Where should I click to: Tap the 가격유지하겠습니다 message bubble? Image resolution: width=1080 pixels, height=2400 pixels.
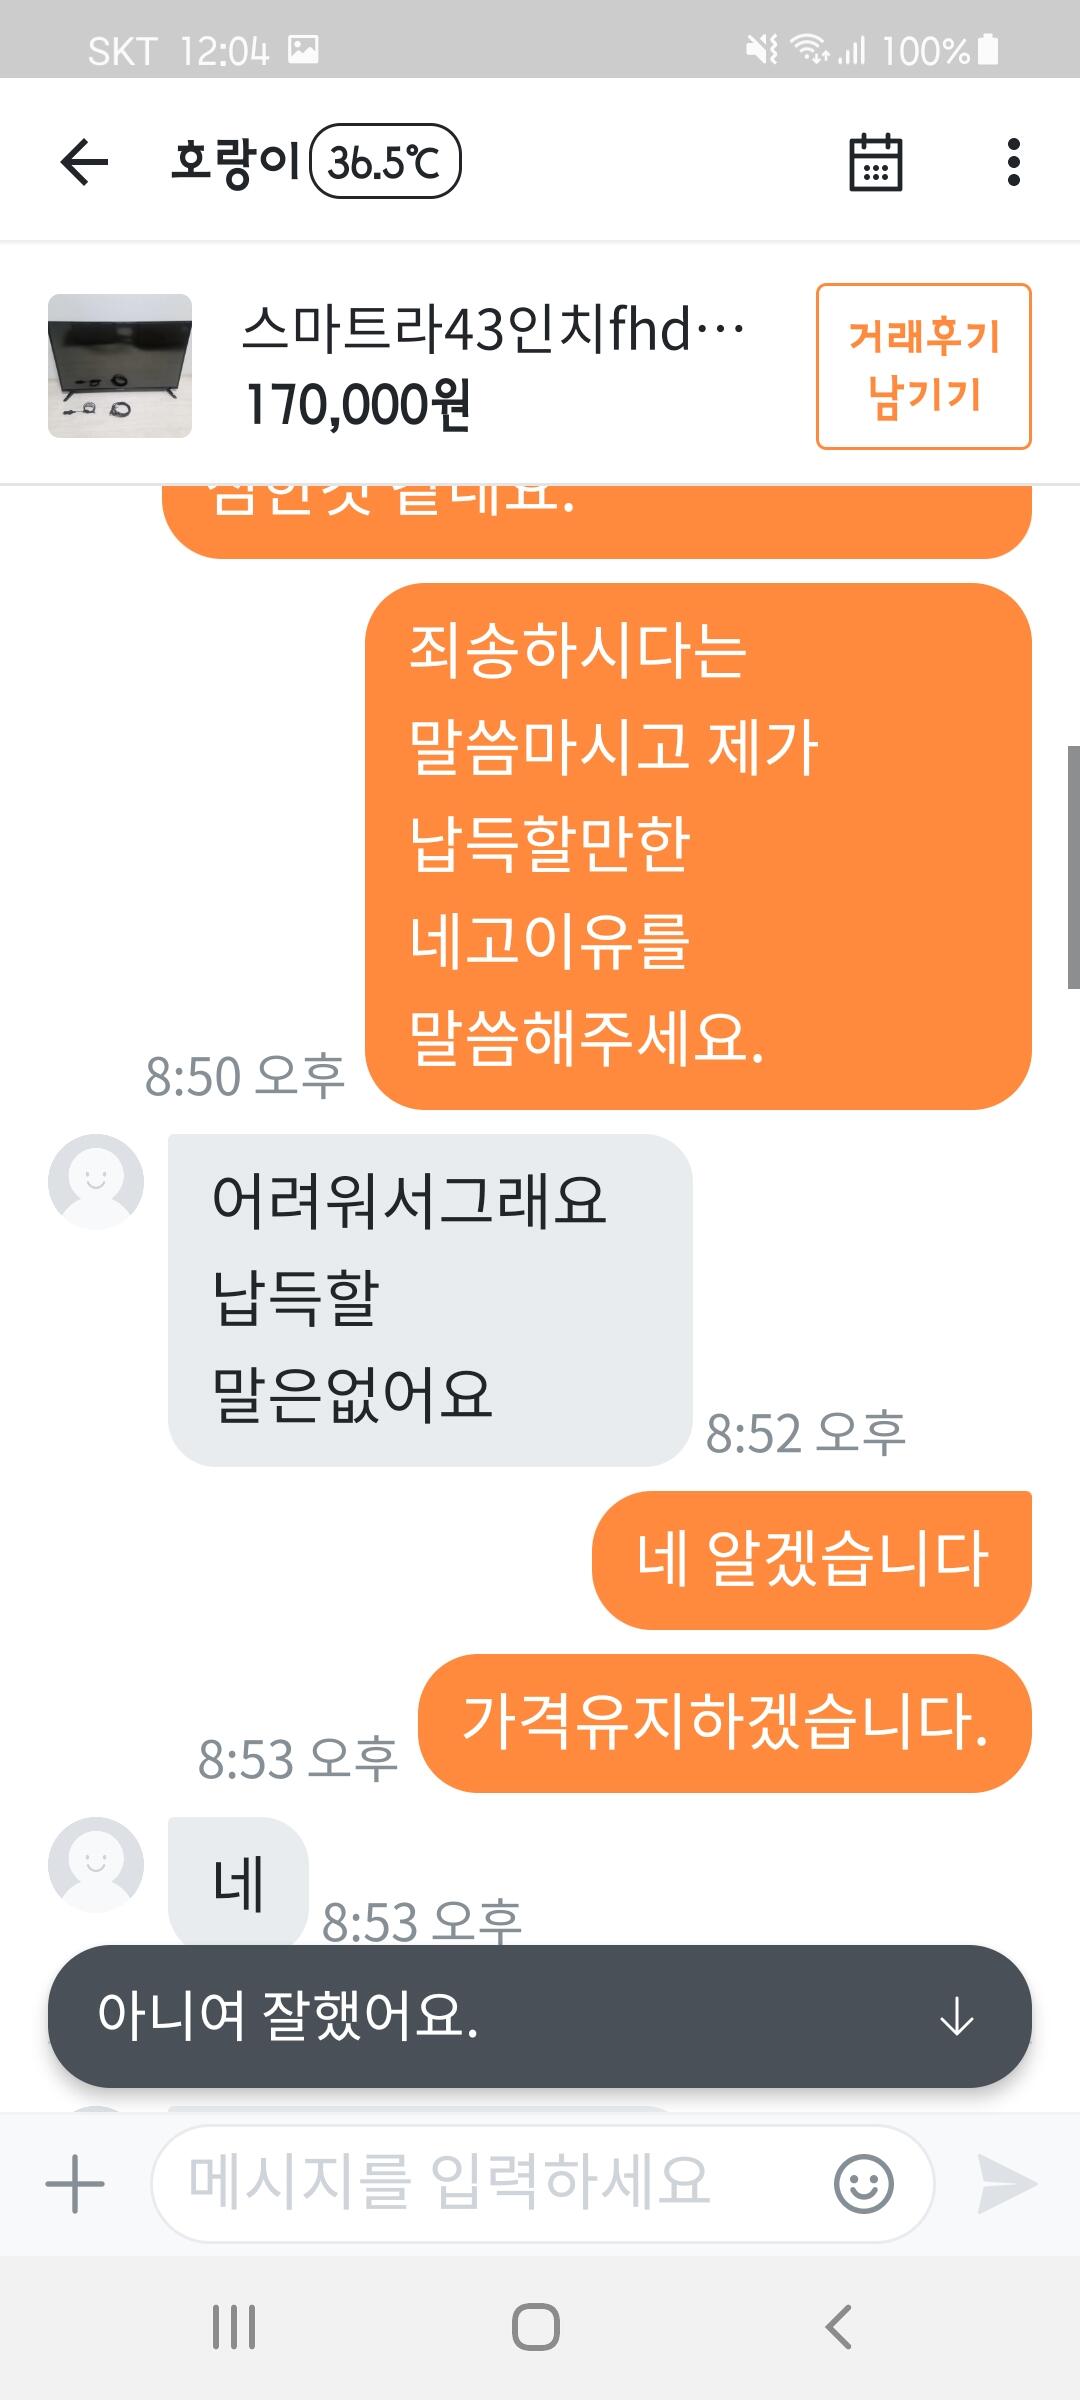pyautogui.click(x=725, y=1723)
